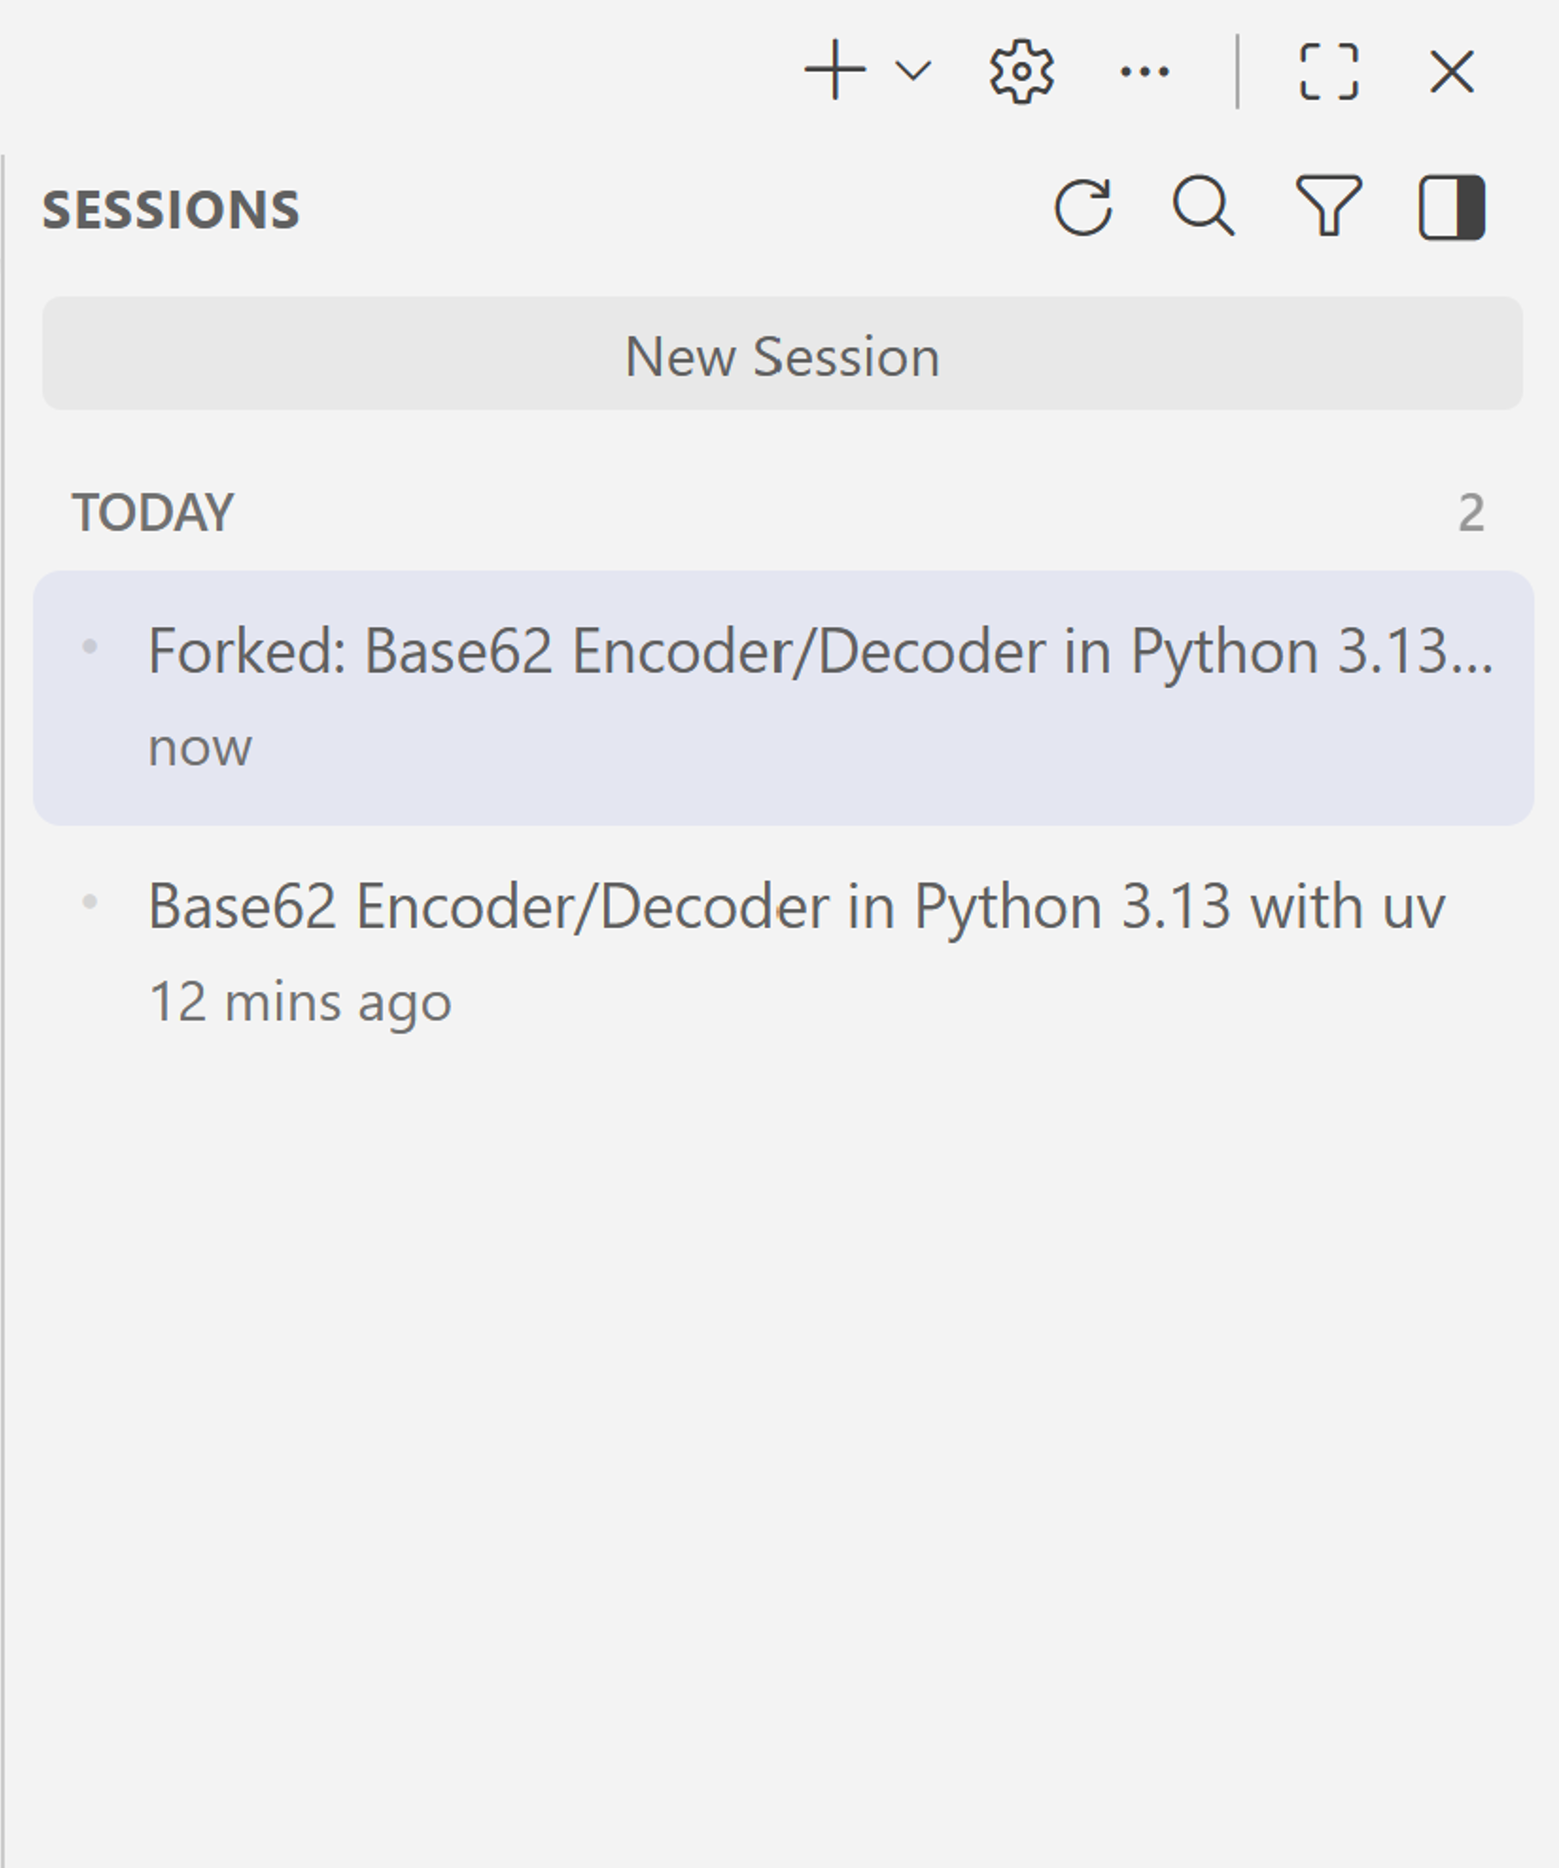The height and width of the screenshot is (1868, 1559).
Task: Click the TODAY group label
Action: [152, 510]
